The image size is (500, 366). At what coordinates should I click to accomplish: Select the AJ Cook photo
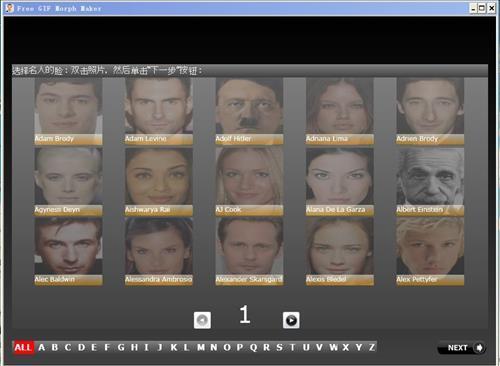click(249, 182)
